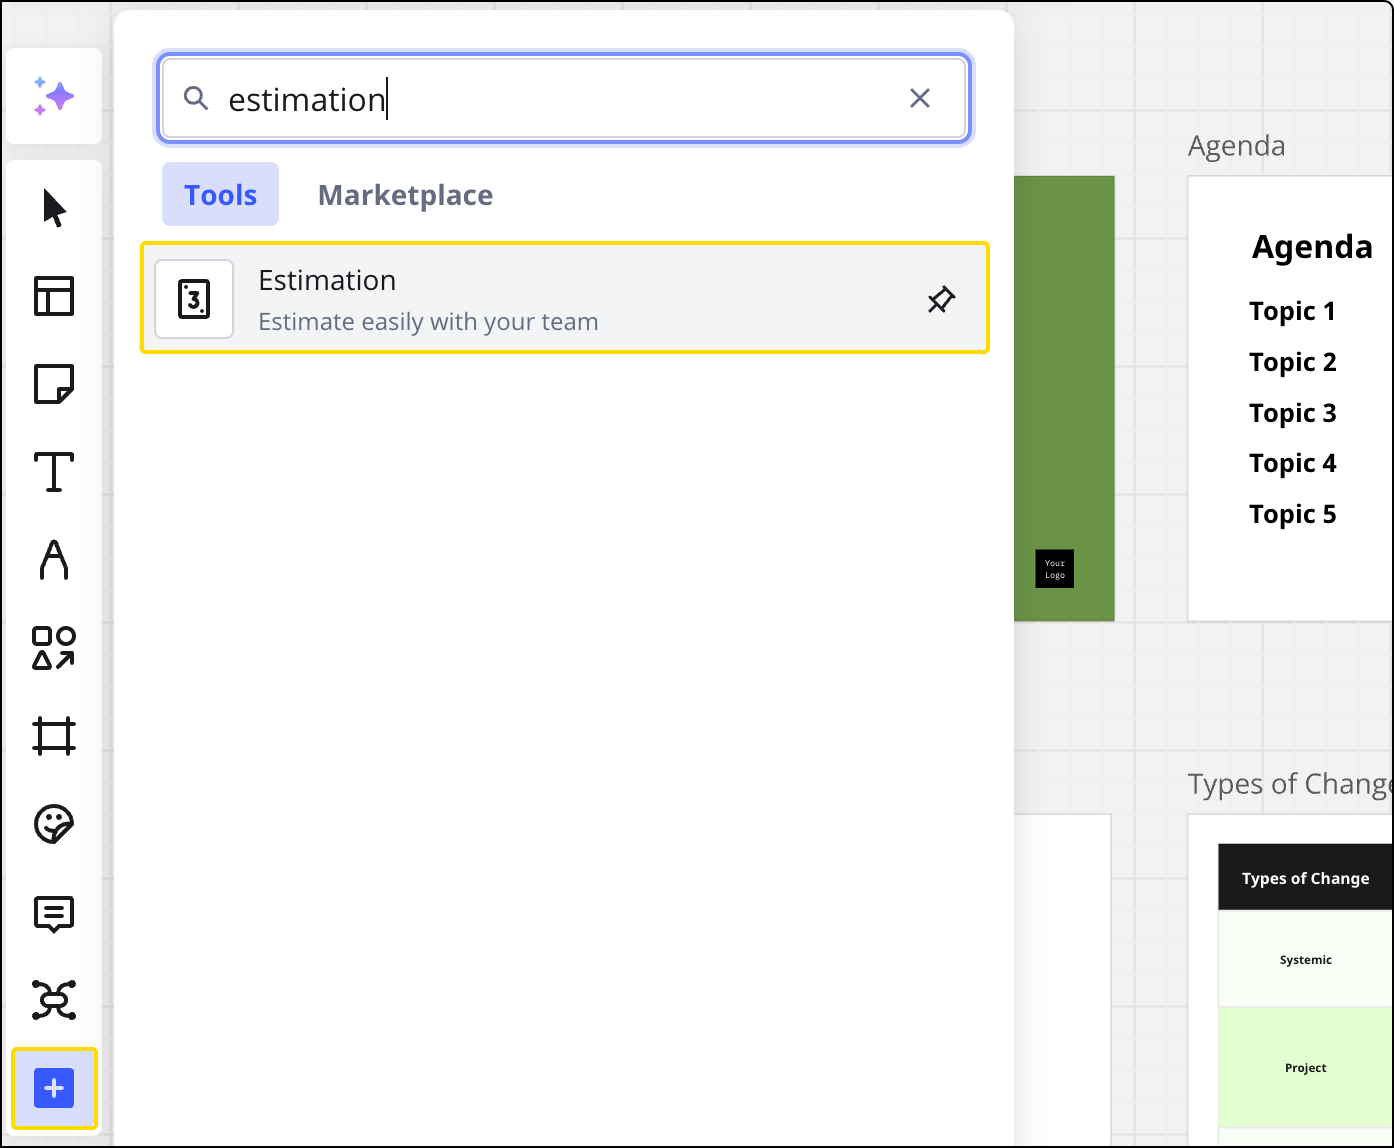
Task: Select the Tools tab
Action: tap(220, 195)
